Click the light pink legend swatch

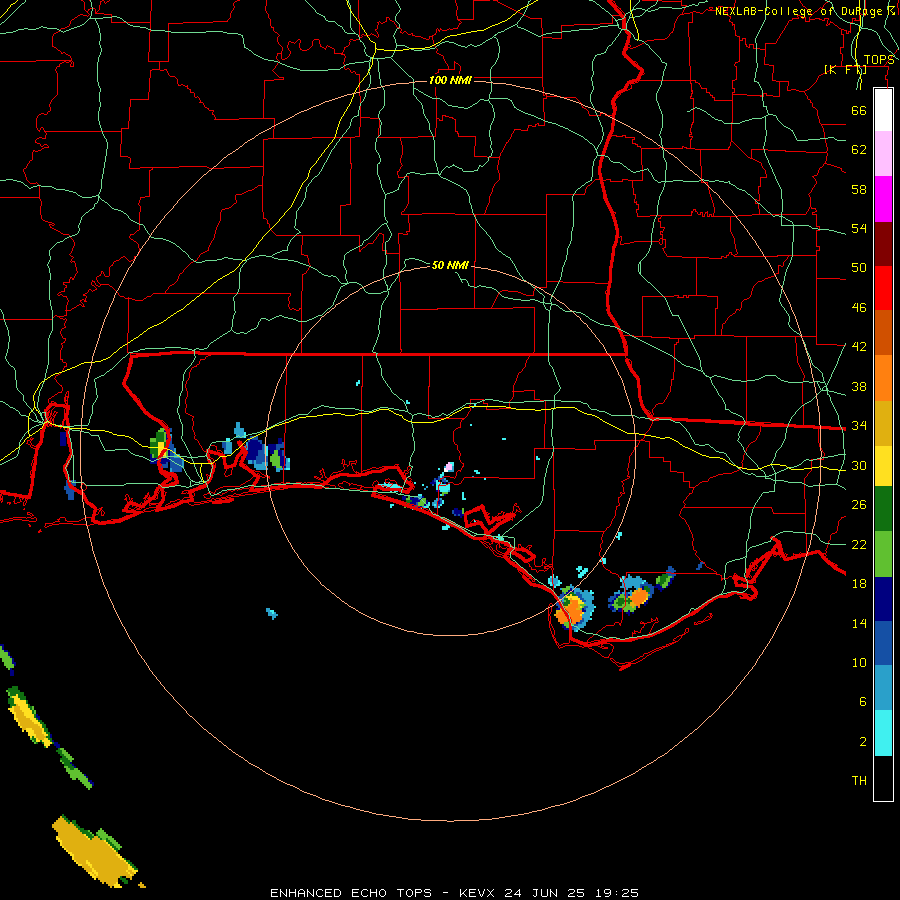point(883,154)
